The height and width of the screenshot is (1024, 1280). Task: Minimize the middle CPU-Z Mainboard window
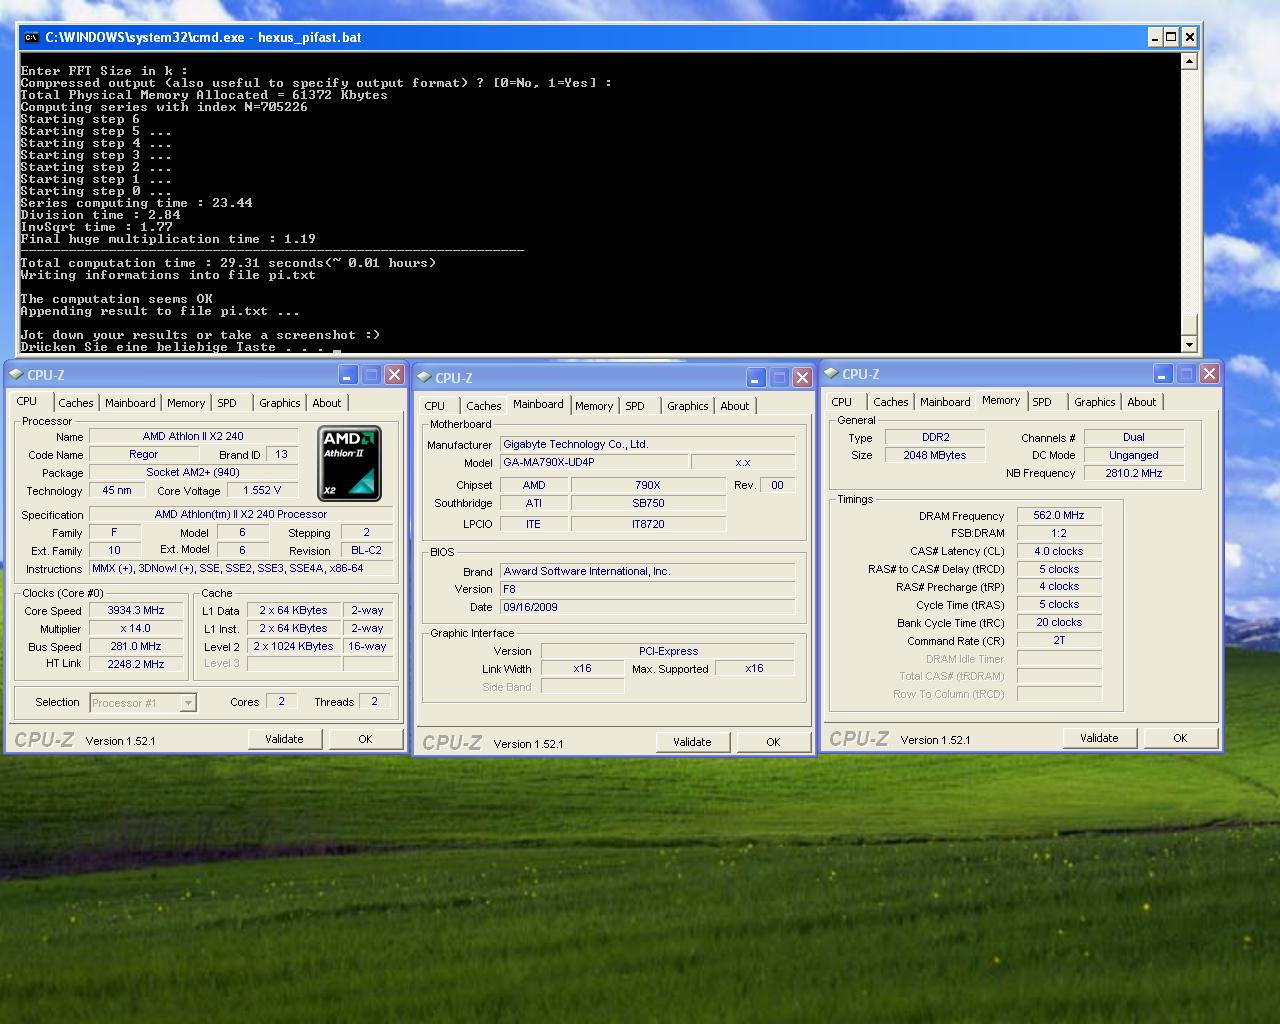(756, 378)
